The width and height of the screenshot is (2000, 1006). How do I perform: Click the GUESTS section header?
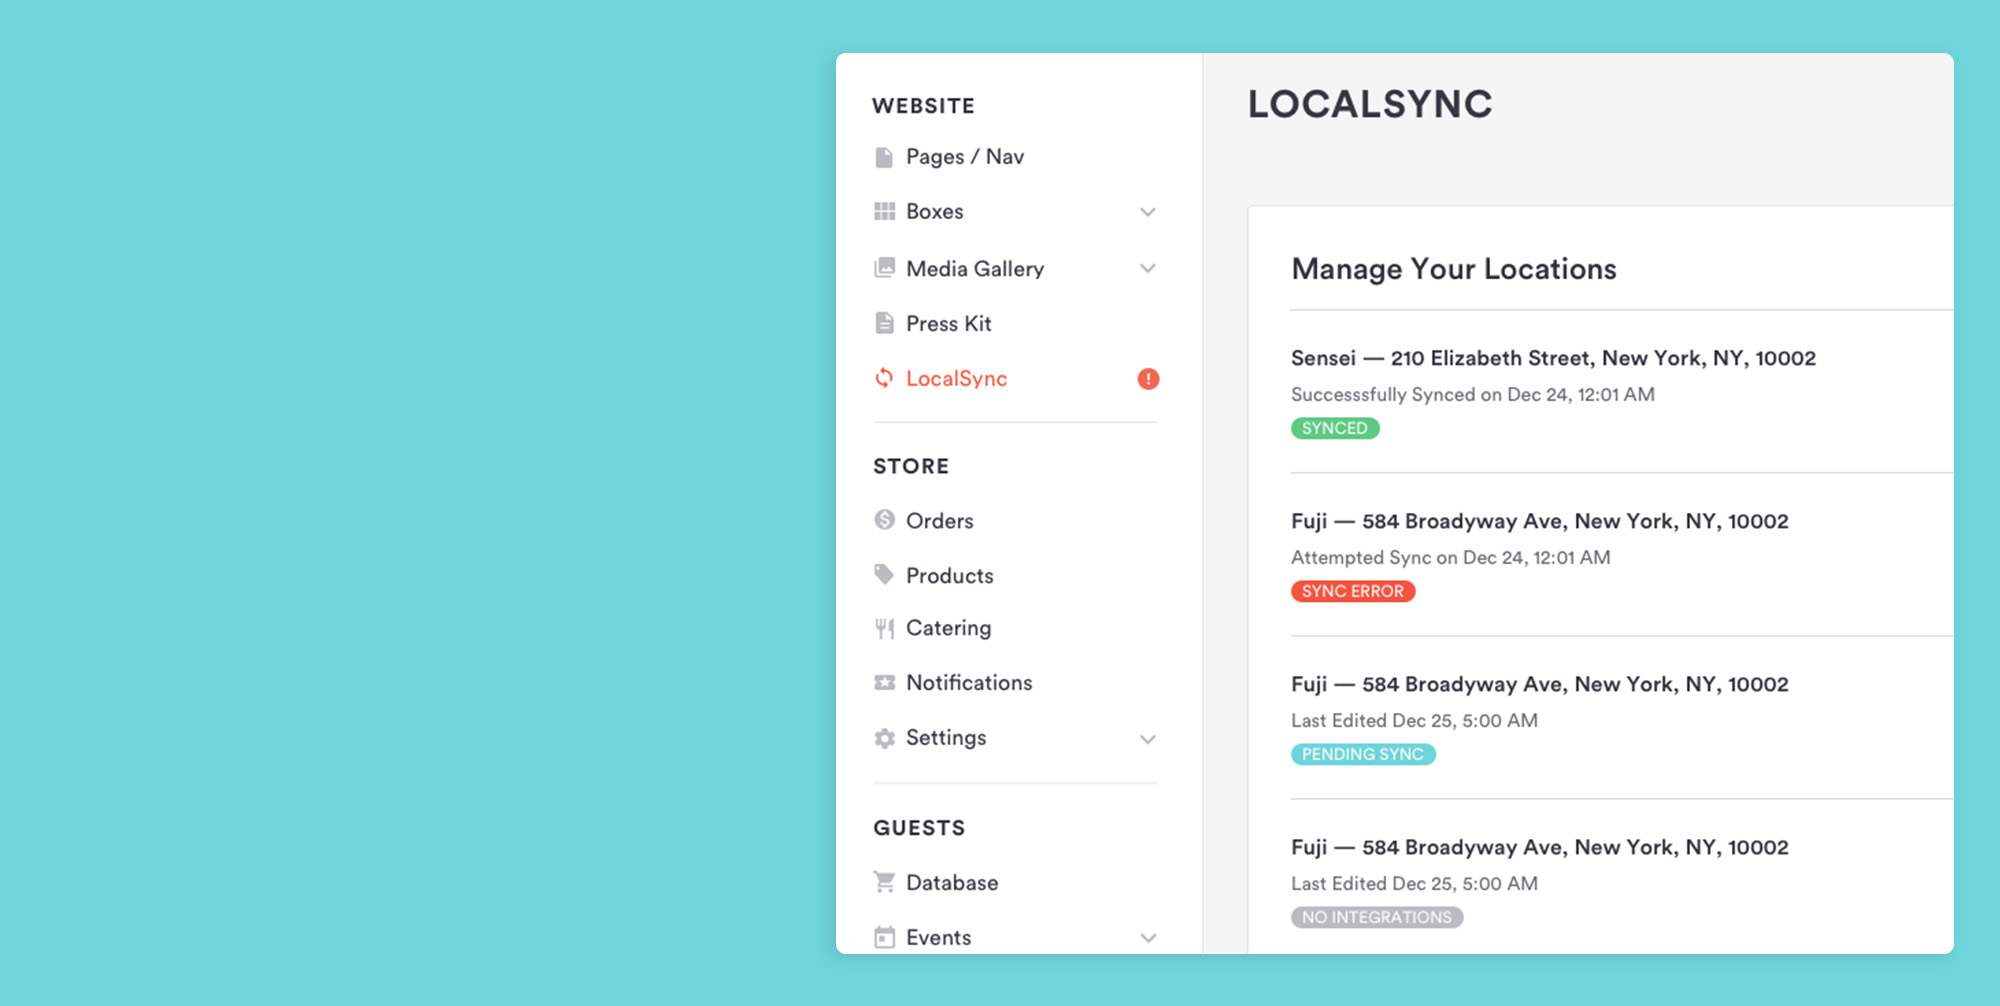tap(919, 828)
